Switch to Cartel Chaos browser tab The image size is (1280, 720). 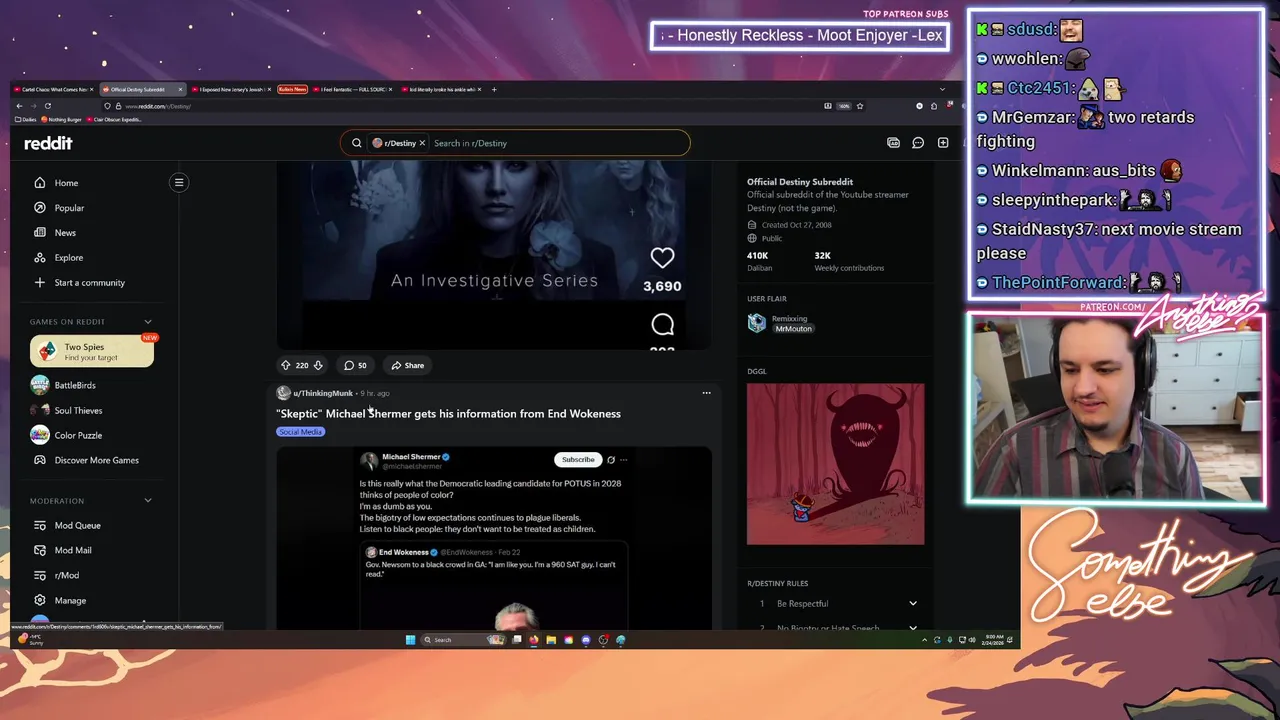pos(52,89)
